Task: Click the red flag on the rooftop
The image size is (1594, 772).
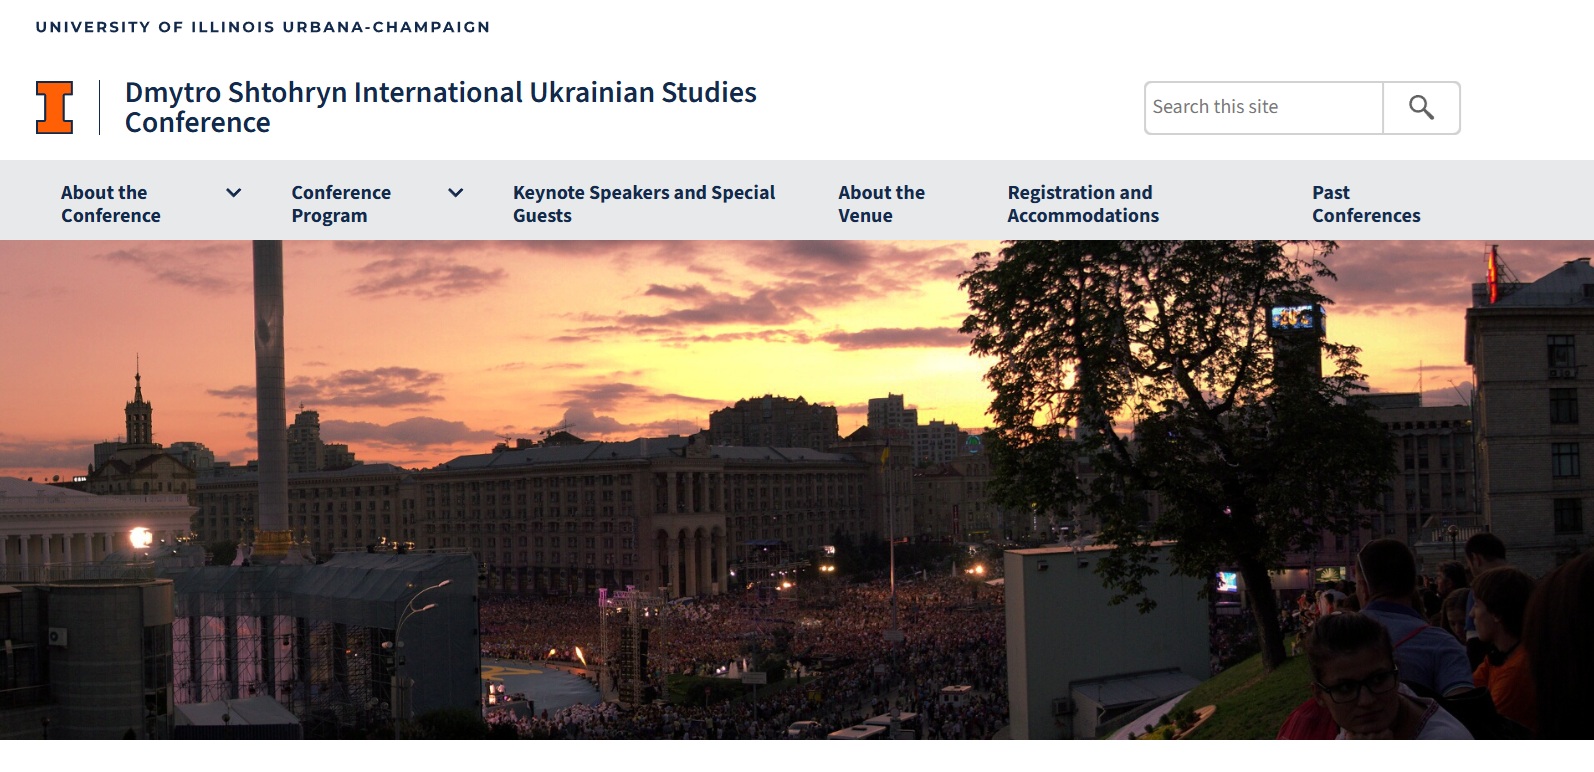Action: point(1494,270)
